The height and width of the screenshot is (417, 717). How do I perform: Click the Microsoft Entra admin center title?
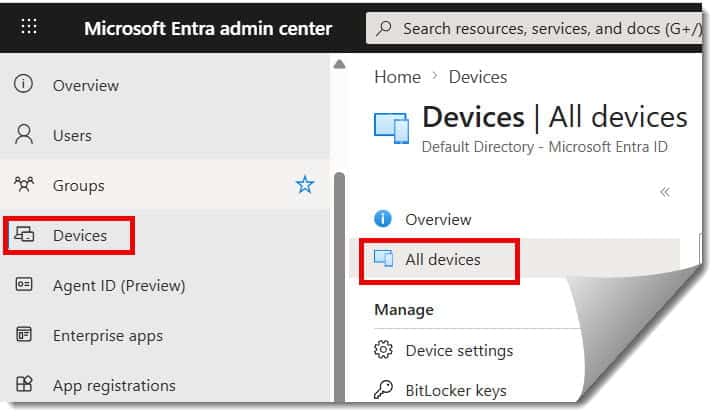pyautogui.click(x=208, y=28)
